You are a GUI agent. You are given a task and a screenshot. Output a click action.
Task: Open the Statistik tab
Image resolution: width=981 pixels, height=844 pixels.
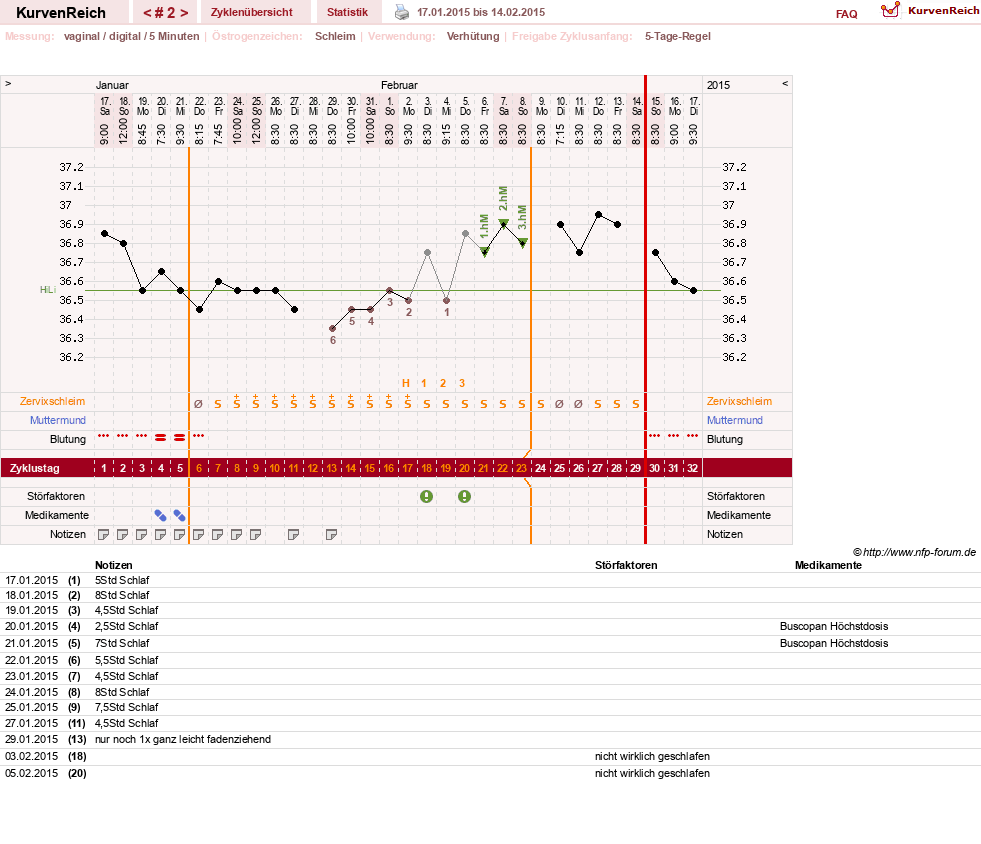[x=347, y=13]
